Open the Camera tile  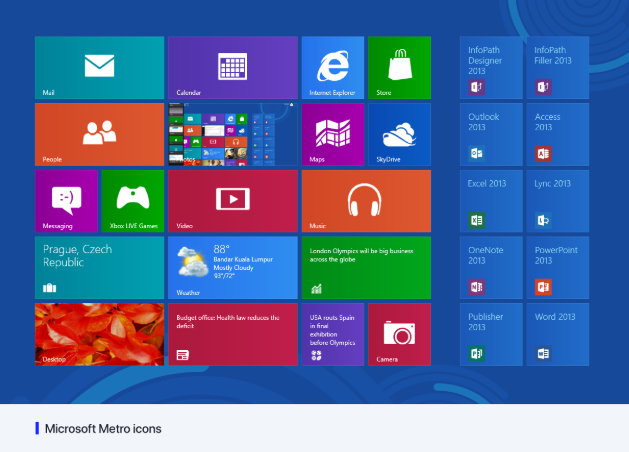click(400, 334)
